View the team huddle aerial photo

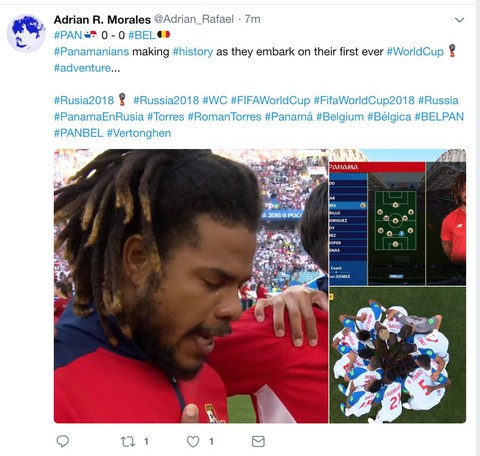tap(397, 355)
